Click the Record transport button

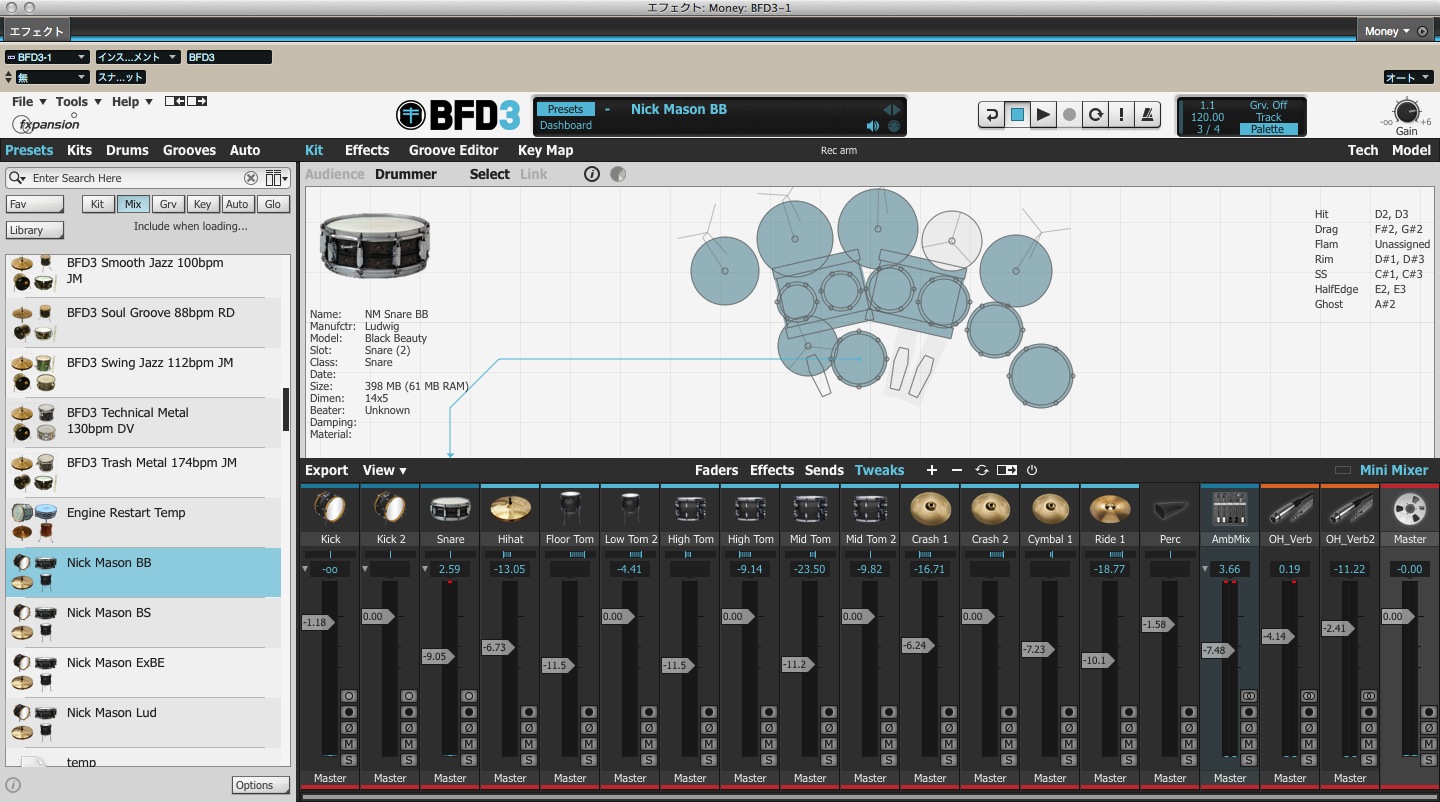pos(1070,115)
